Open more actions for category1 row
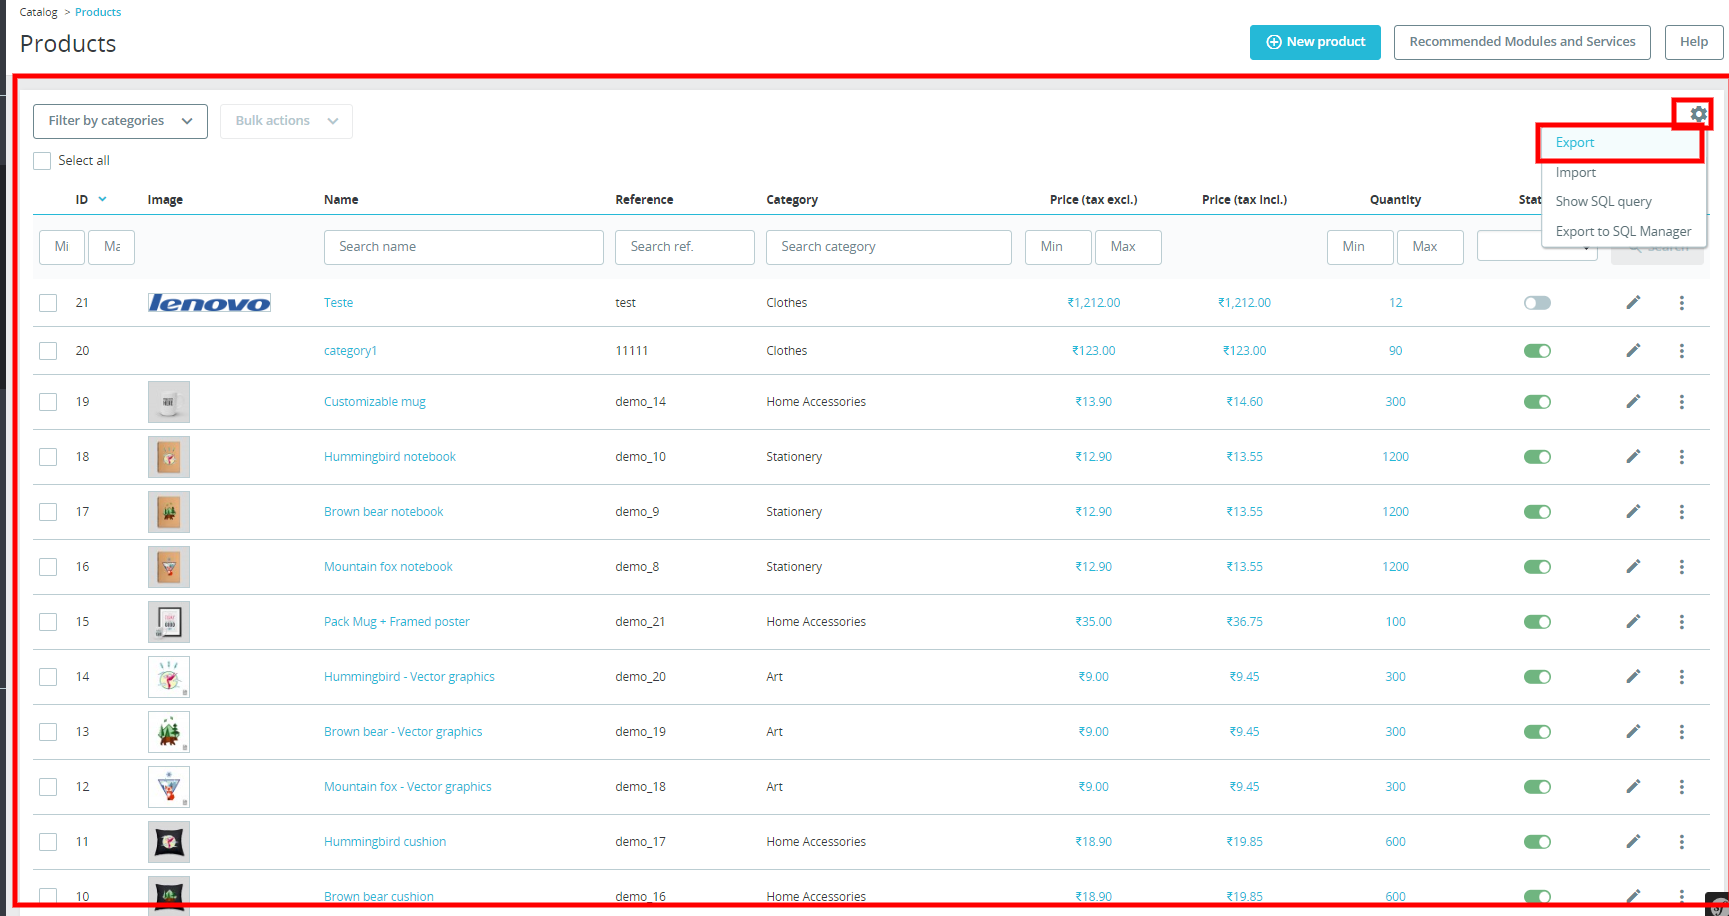1729x916 pixels. point(1682,351)
